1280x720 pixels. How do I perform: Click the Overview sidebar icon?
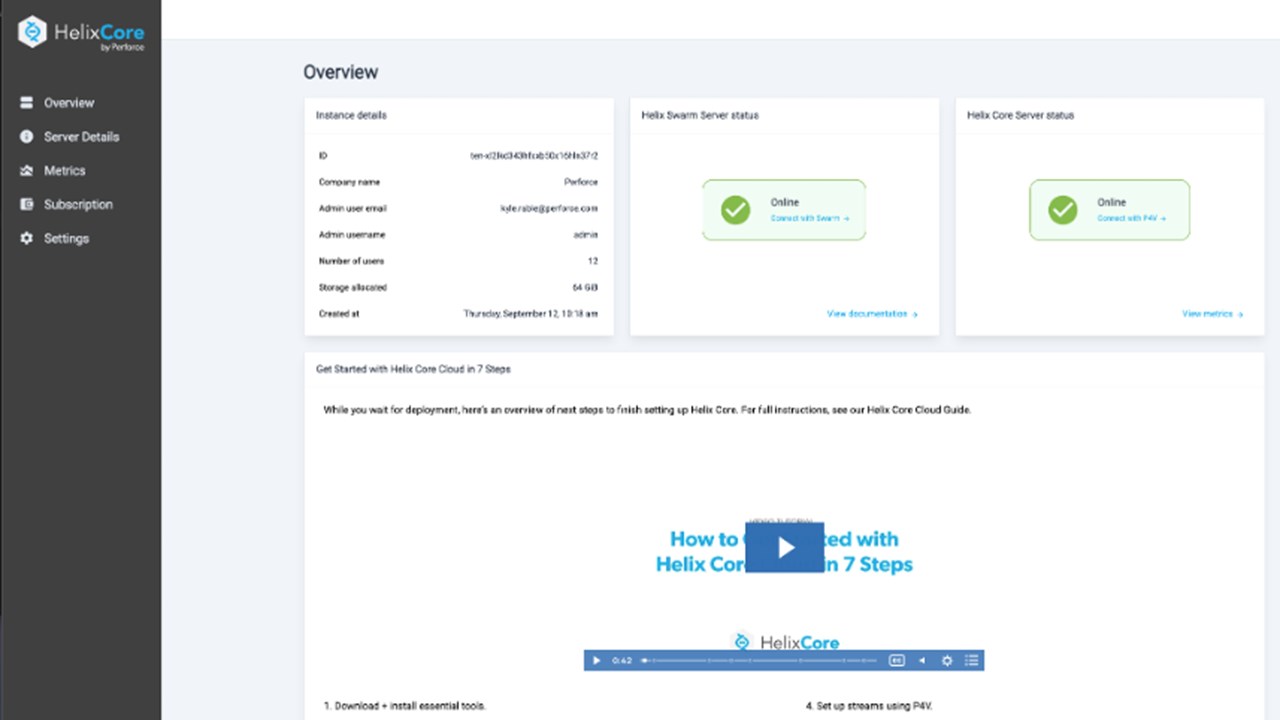[27, 103]
